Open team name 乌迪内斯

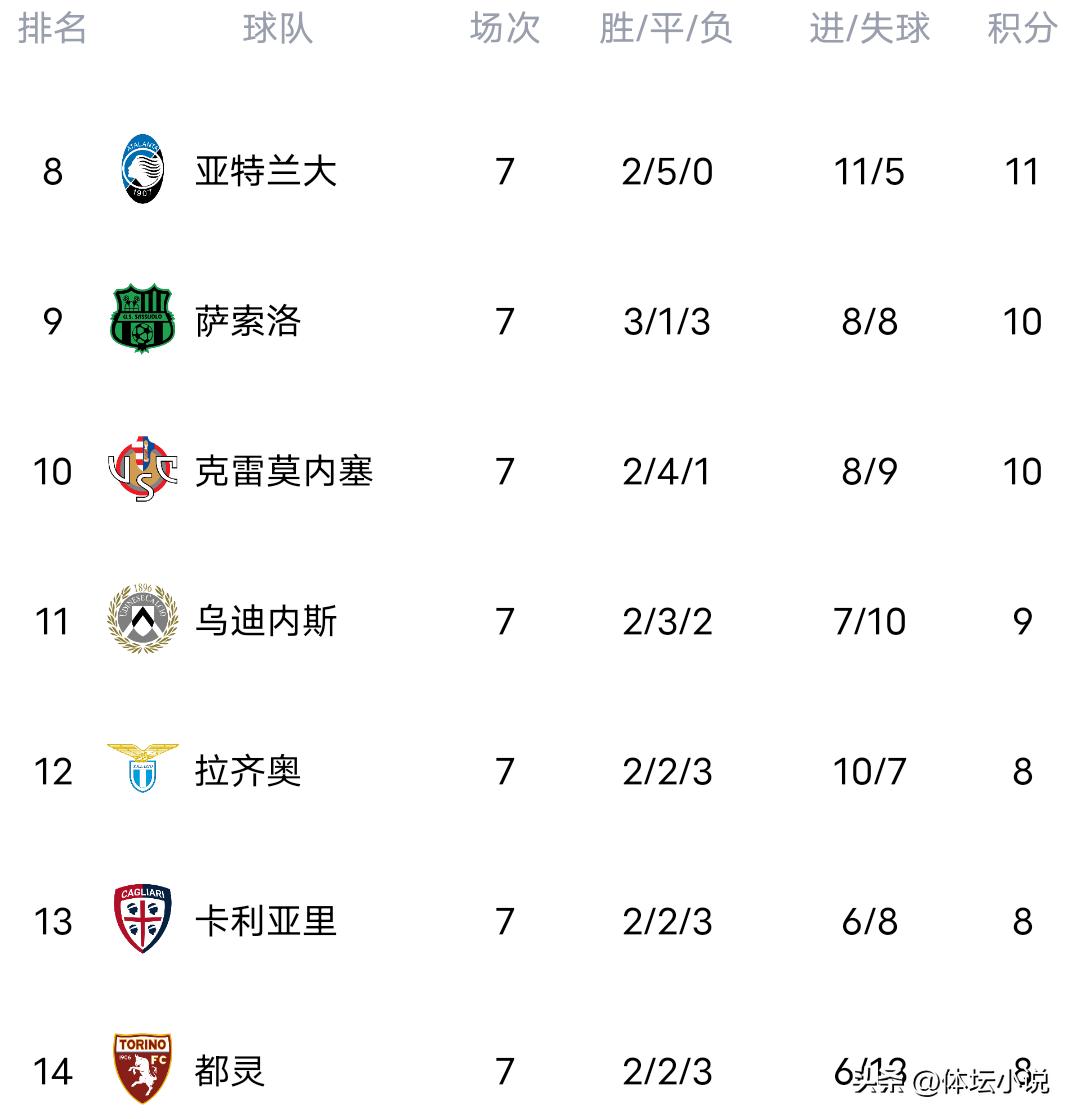[266, 620]
